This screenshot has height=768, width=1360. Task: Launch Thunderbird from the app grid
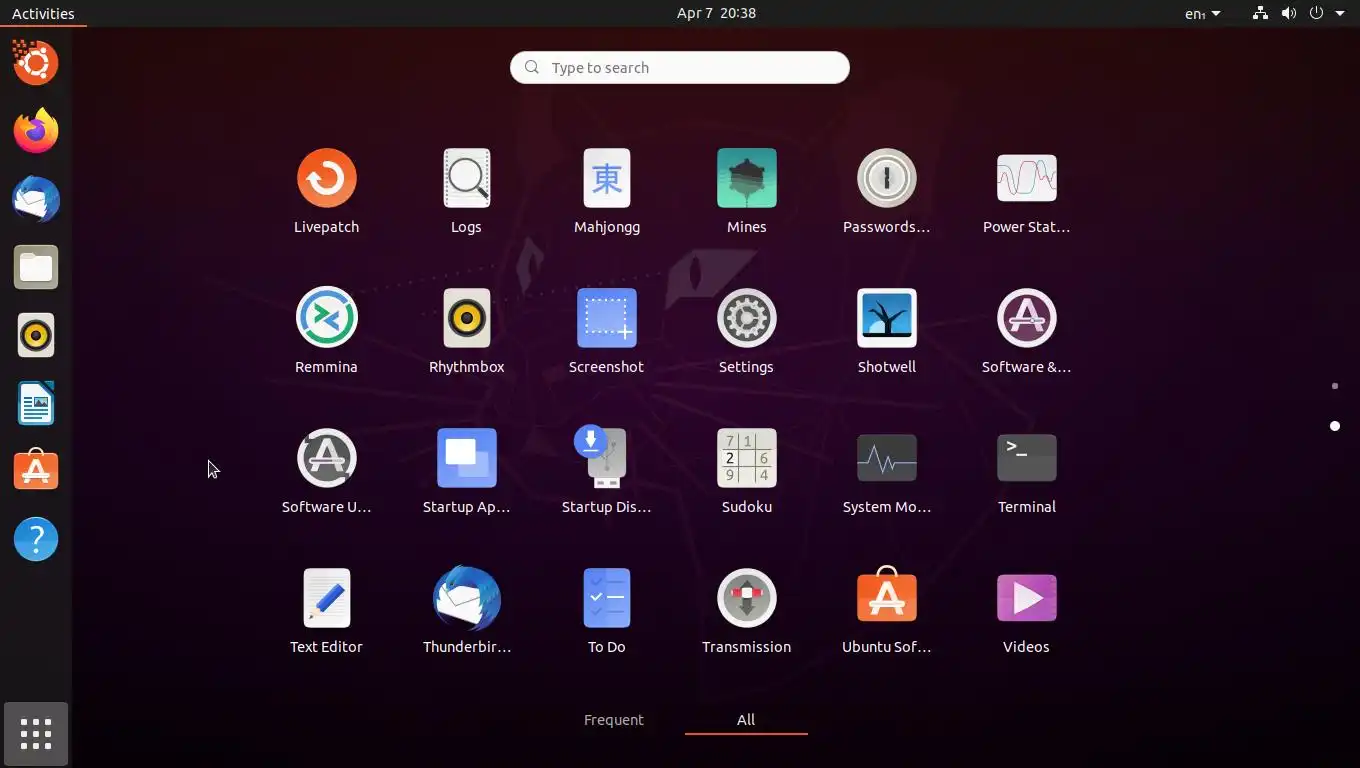[466, 612]
